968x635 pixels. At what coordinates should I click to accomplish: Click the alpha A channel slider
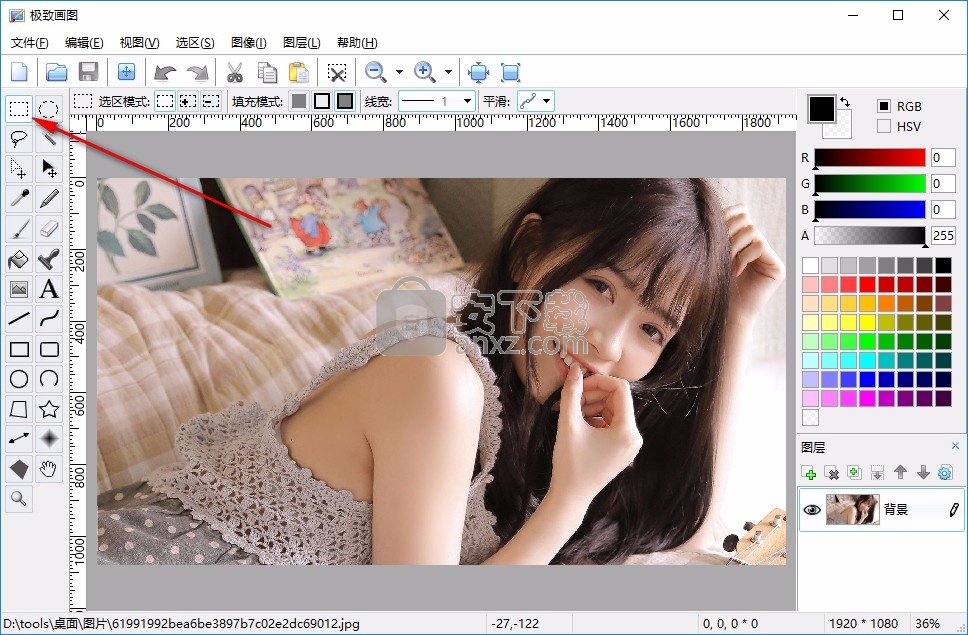coord(870,236)
